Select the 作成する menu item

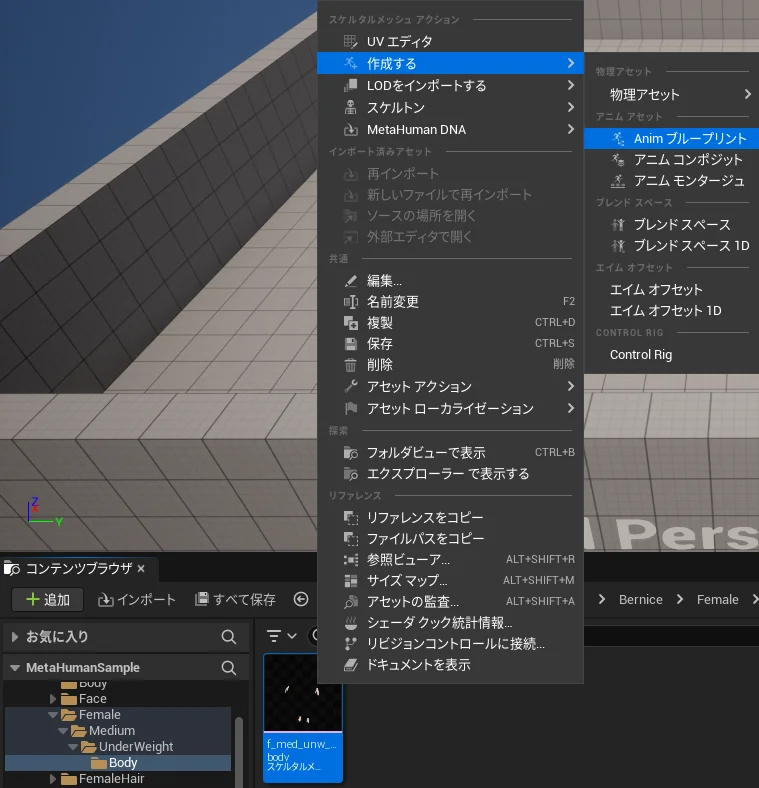[450, 63]
